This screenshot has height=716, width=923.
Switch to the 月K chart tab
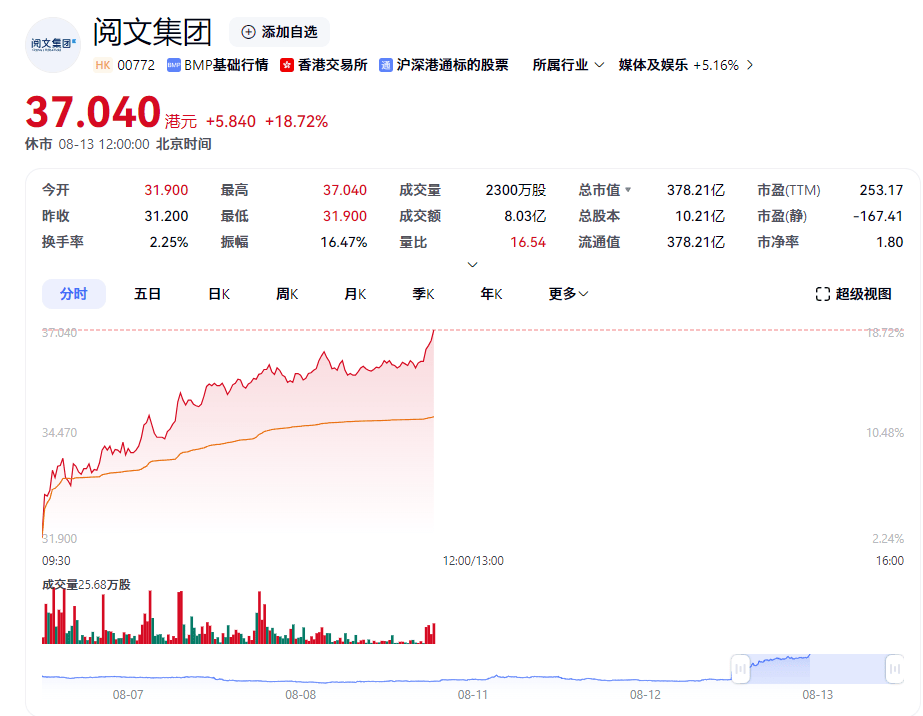[355, 294]
